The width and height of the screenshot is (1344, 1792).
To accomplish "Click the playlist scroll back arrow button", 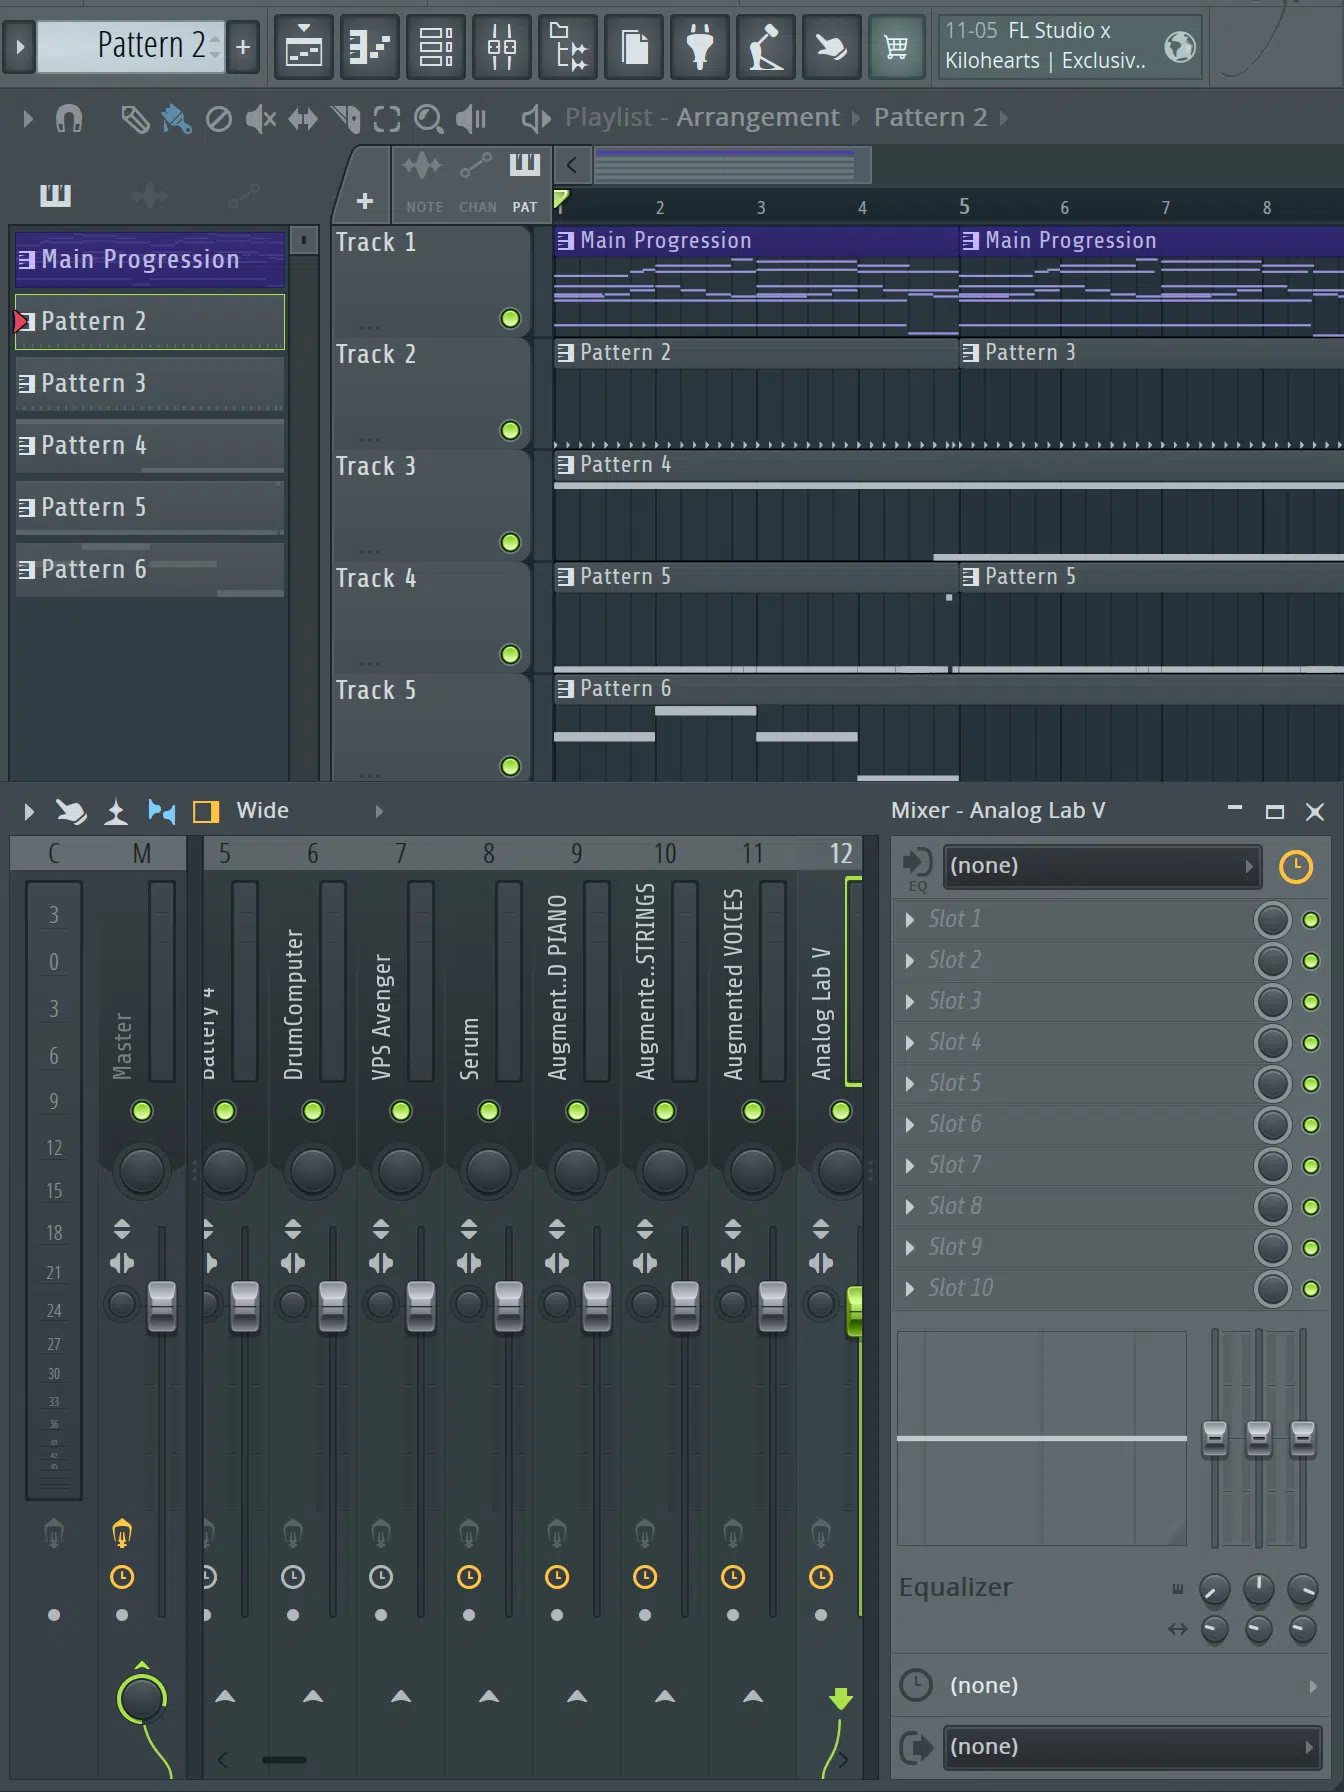I will pos(572,166).
